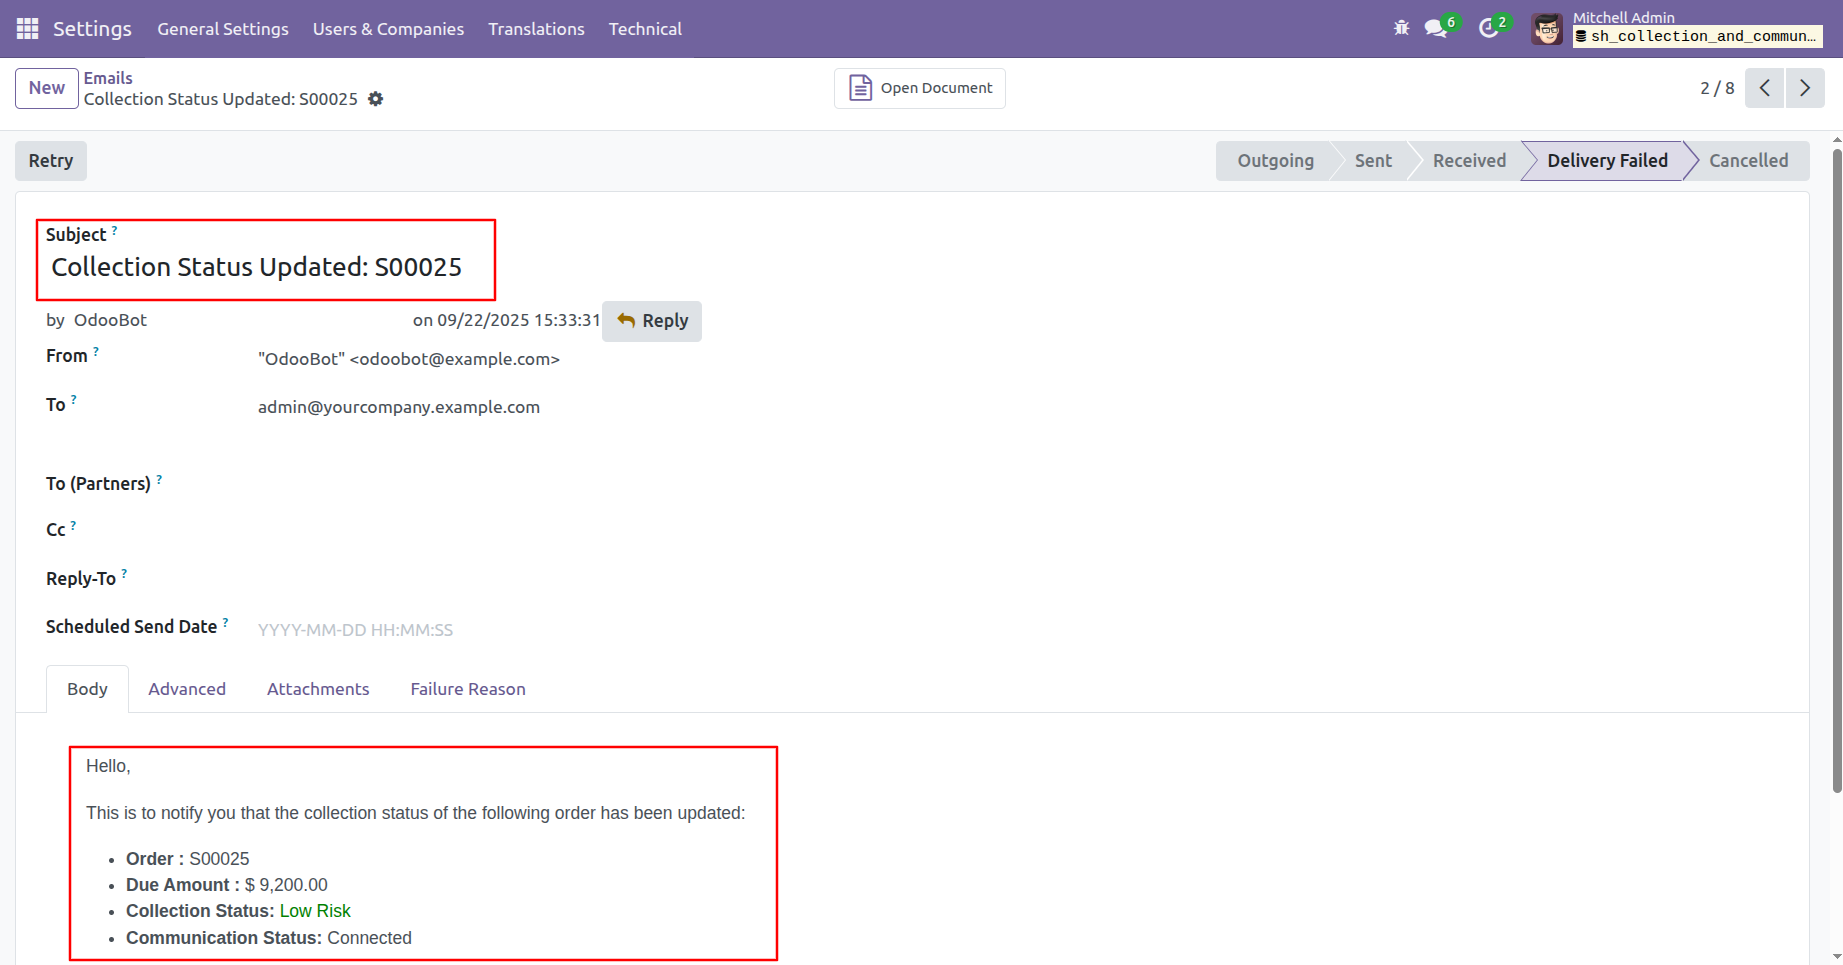The image size is (1843, 965).
Task: Switch to the Failure Reason tab
Action: point(468,689)
